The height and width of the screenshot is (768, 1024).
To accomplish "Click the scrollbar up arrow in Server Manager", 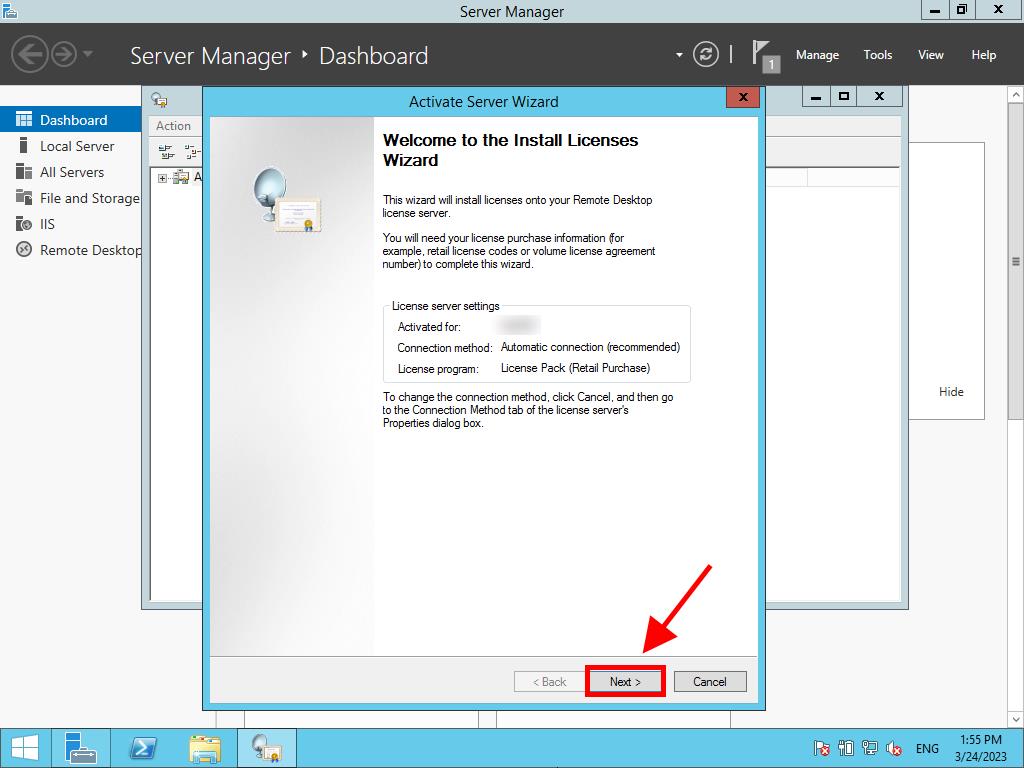I will point(1016,95).
